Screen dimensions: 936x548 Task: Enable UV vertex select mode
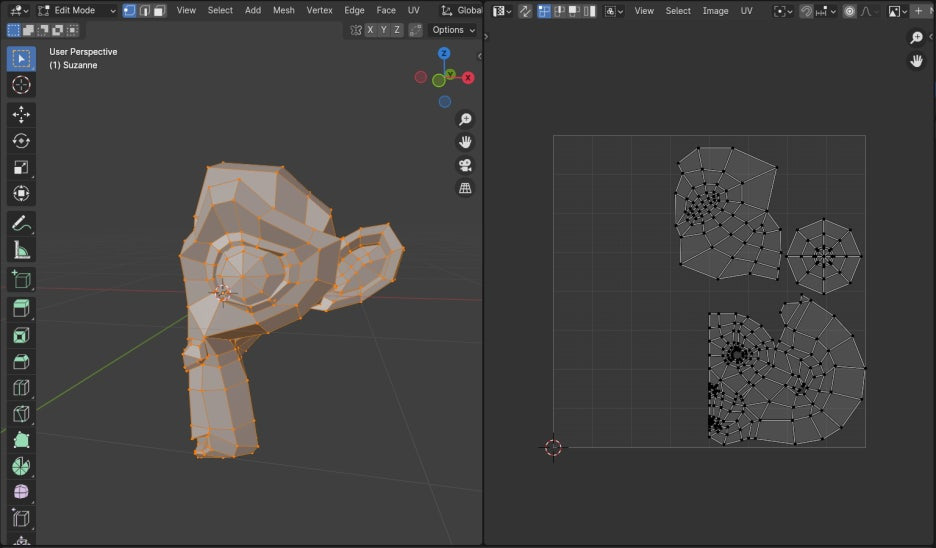(544, 11)
